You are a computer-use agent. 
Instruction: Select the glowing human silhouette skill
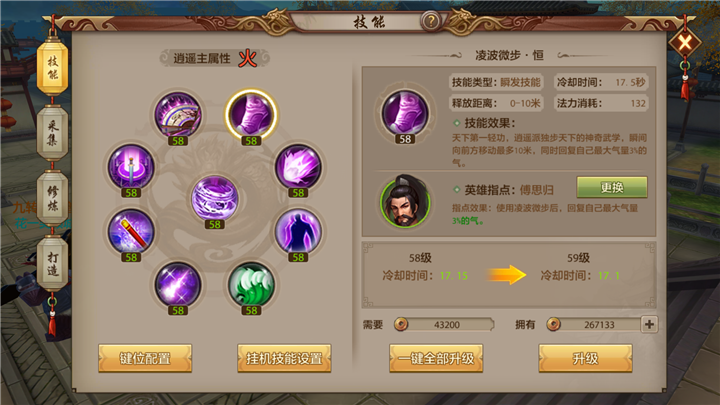tap(298, 231)
